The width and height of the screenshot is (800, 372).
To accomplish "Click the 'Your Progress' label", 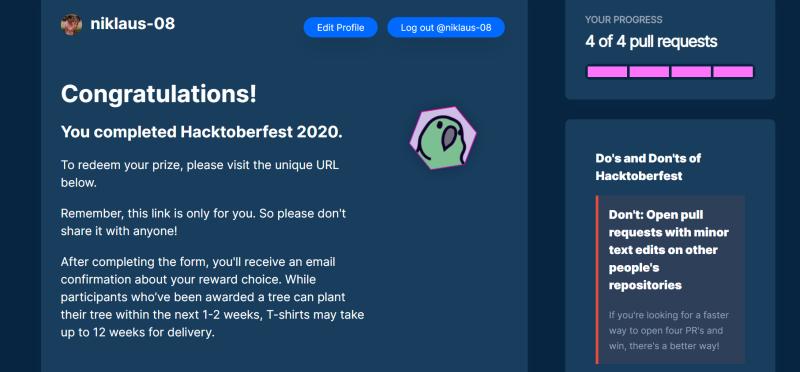I will point(623,20).
